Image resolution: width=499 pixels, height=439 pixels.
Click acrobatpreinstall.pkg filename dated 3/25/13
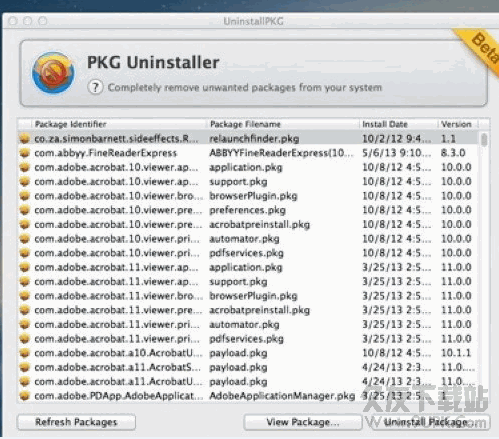(259, 310)
